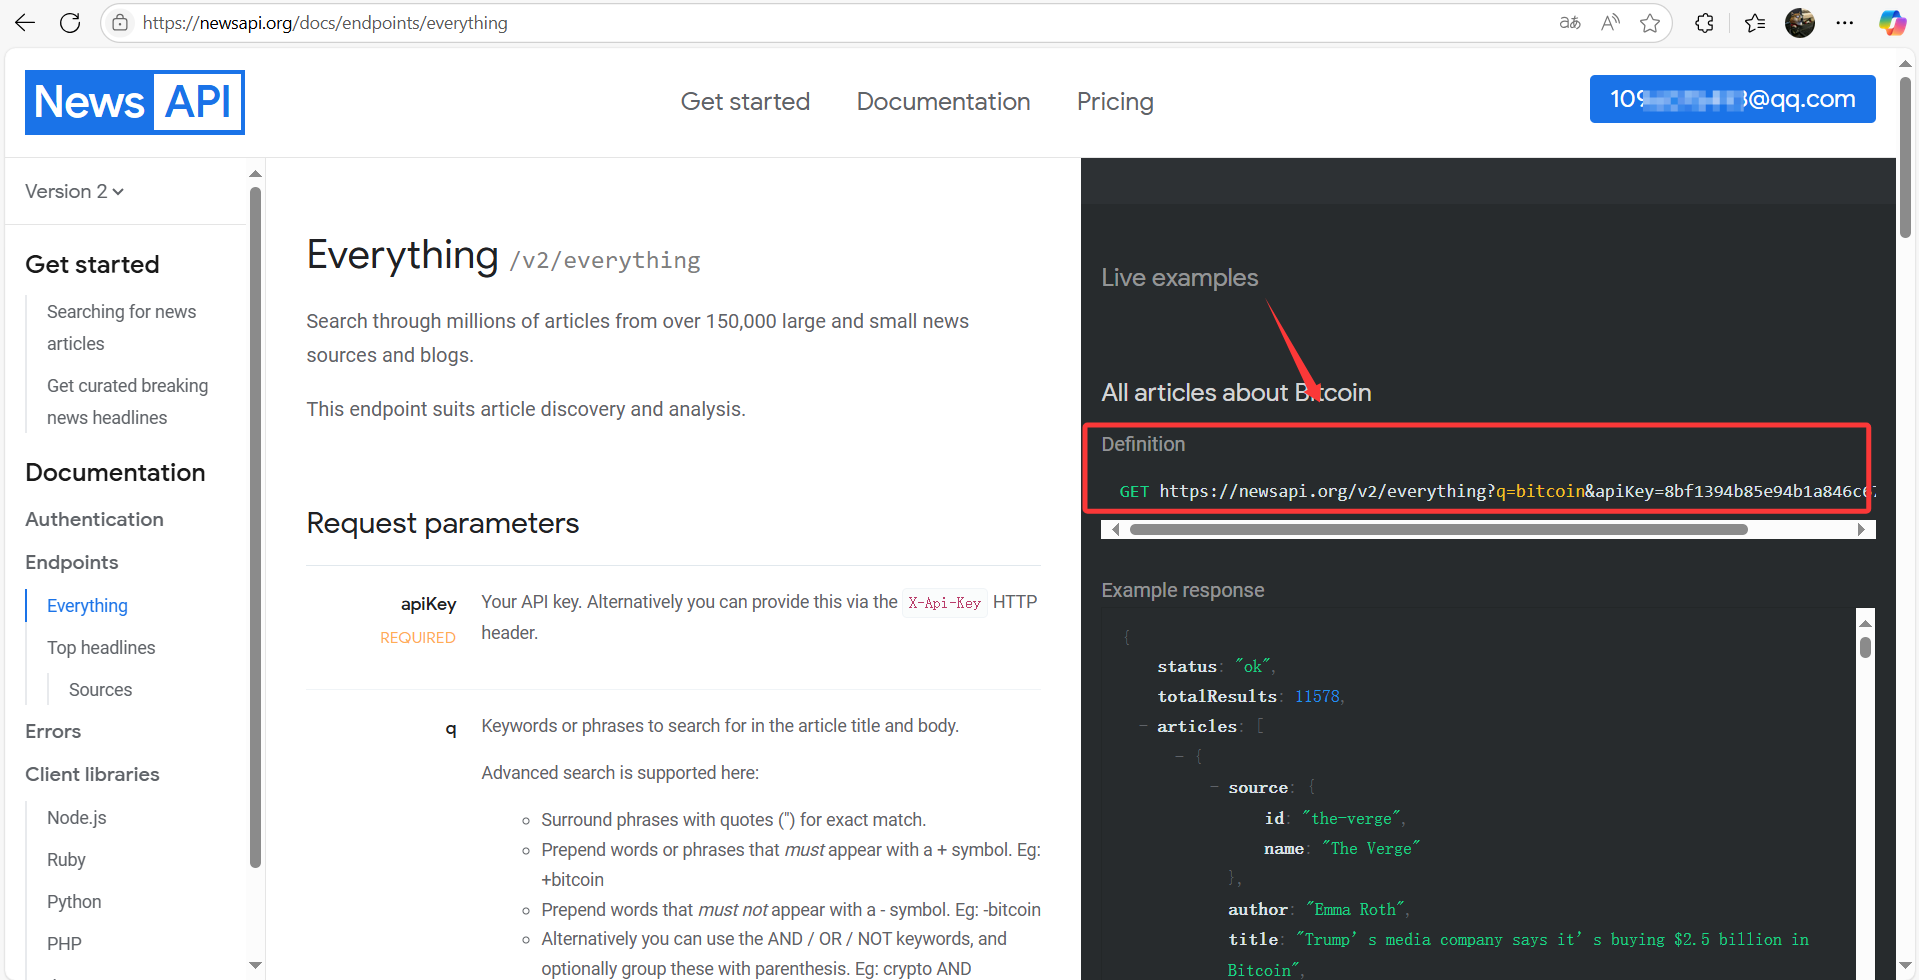Open the Copilot sidebar icon

coord(1892,23)
